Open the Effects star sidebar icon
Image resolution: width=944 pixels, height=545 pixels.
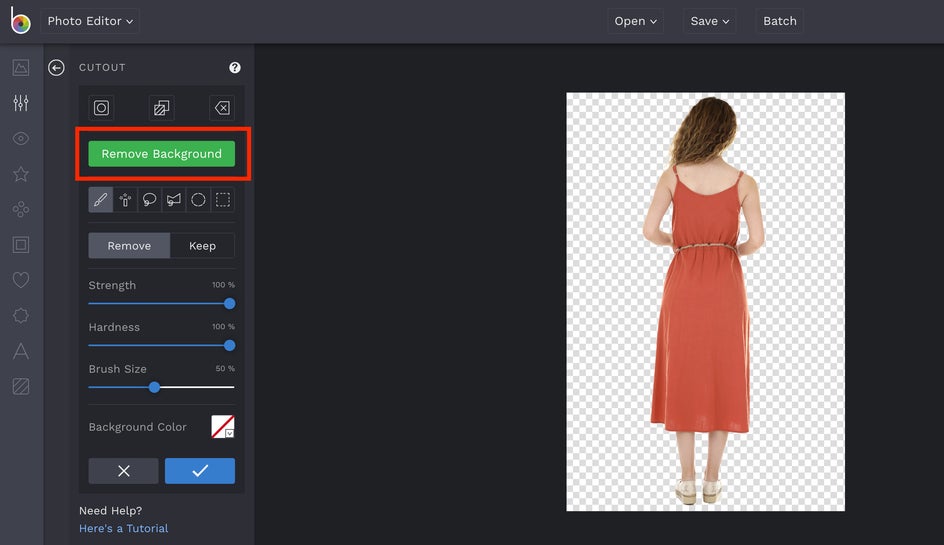(x=20, y=174)
